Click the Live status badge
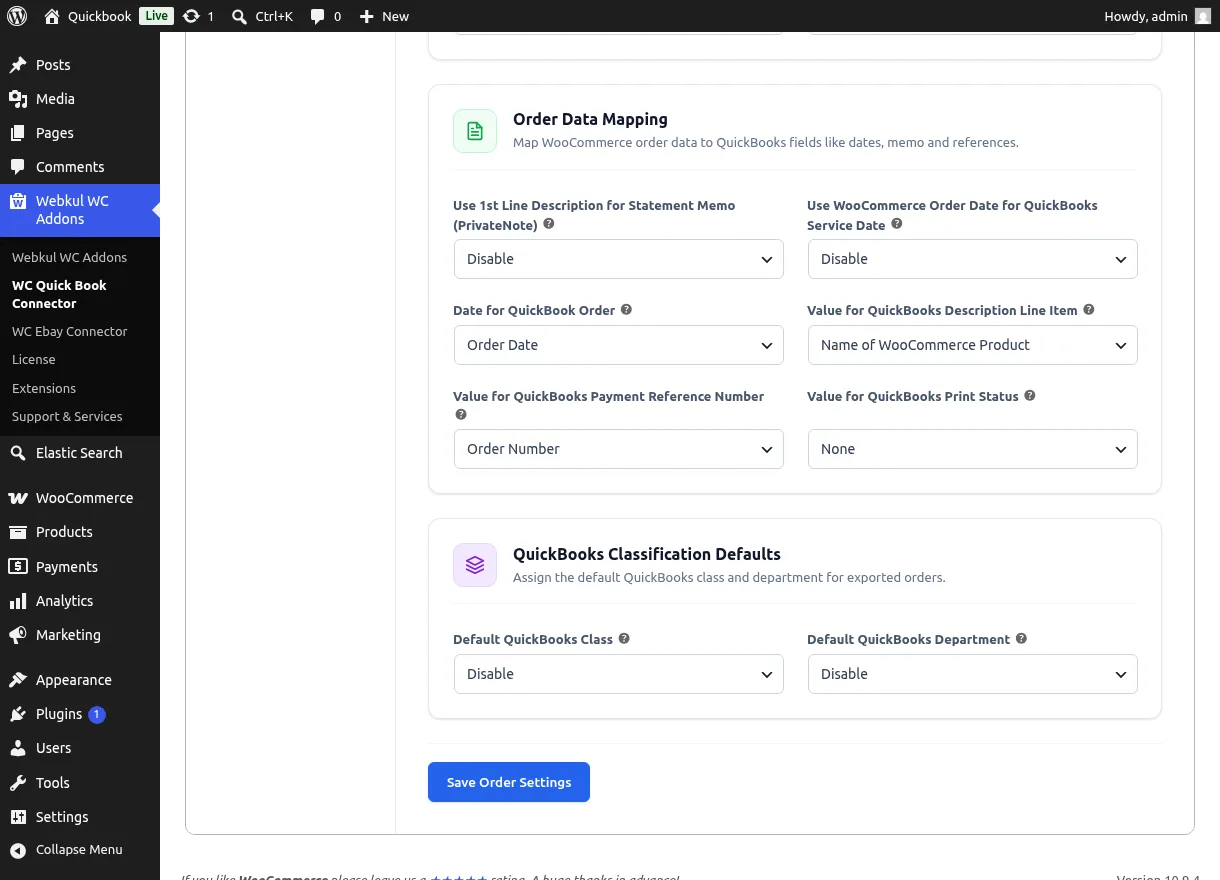Screen dimensions: 1220x880 tap(156, 16)
